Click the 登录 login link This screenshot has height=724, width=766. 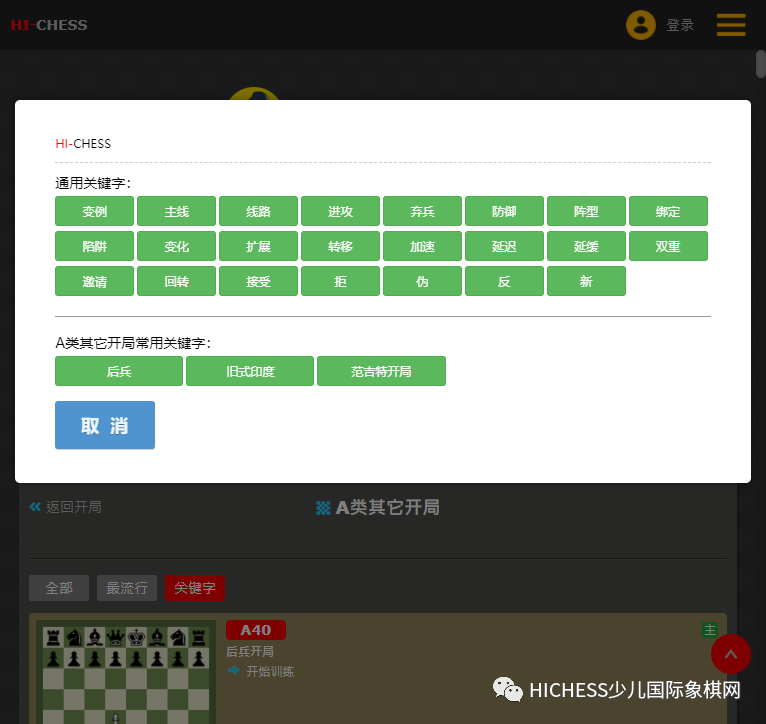(680, 25)
